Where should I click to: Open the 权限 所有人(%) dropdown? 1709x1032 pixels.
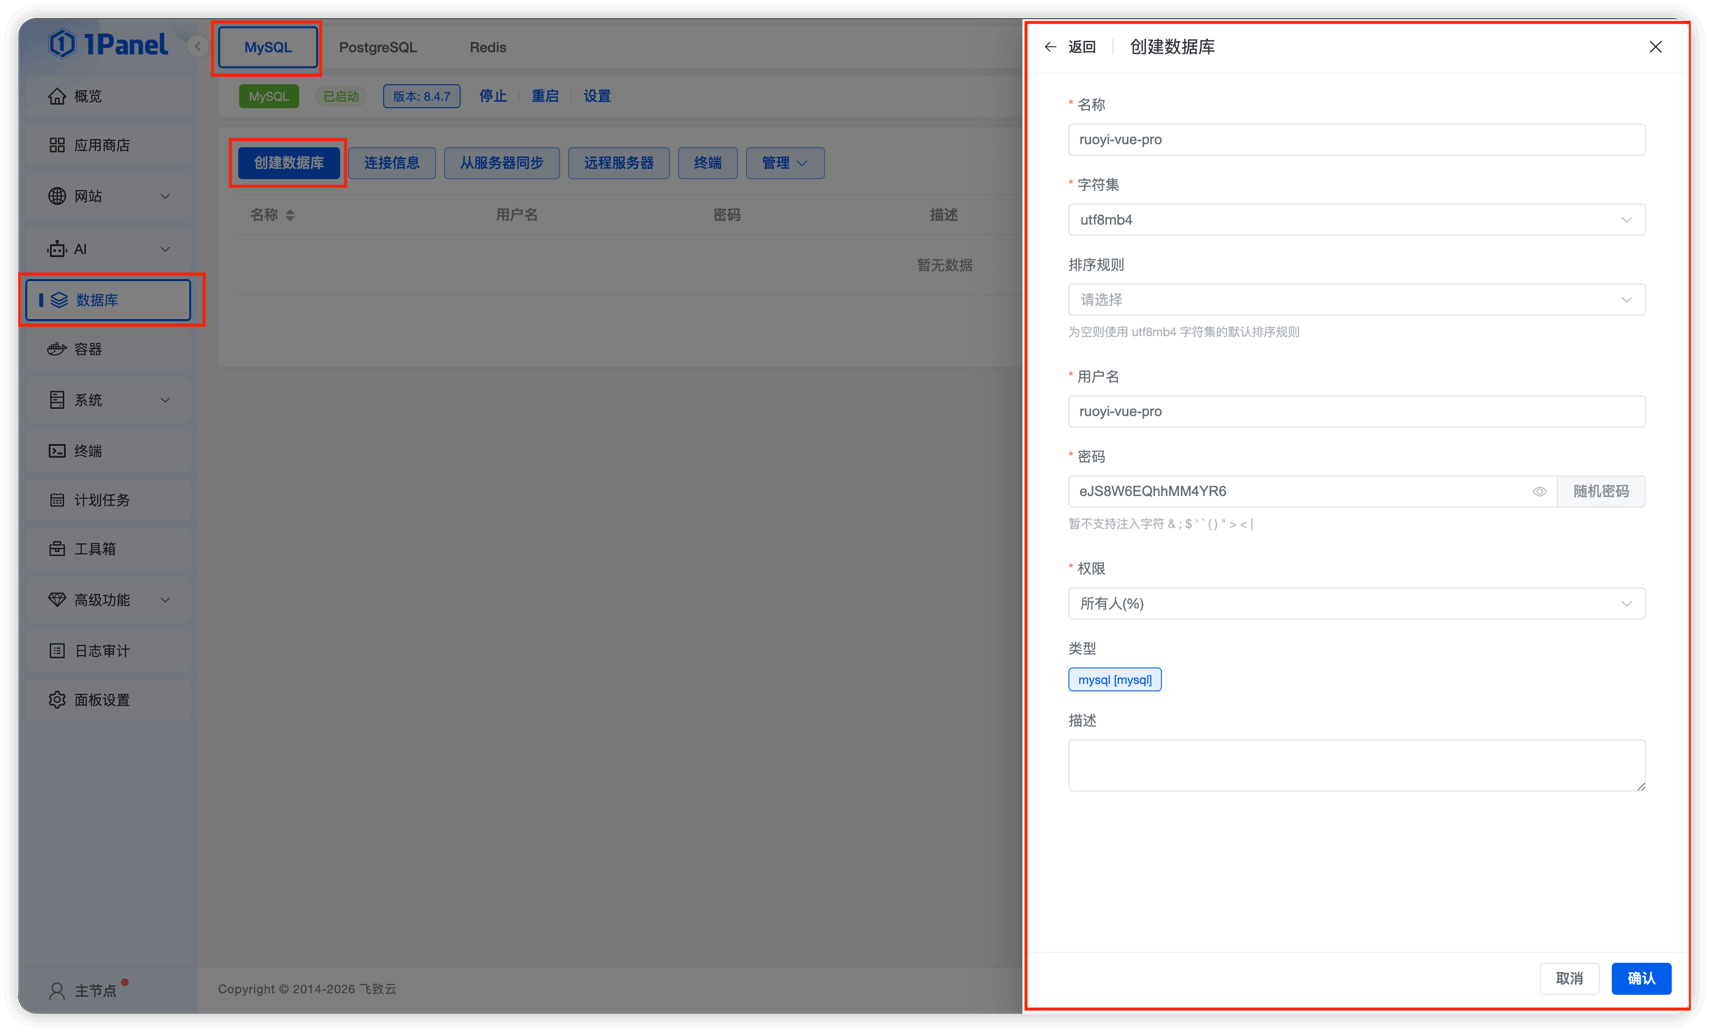[x=1355, y=604]
